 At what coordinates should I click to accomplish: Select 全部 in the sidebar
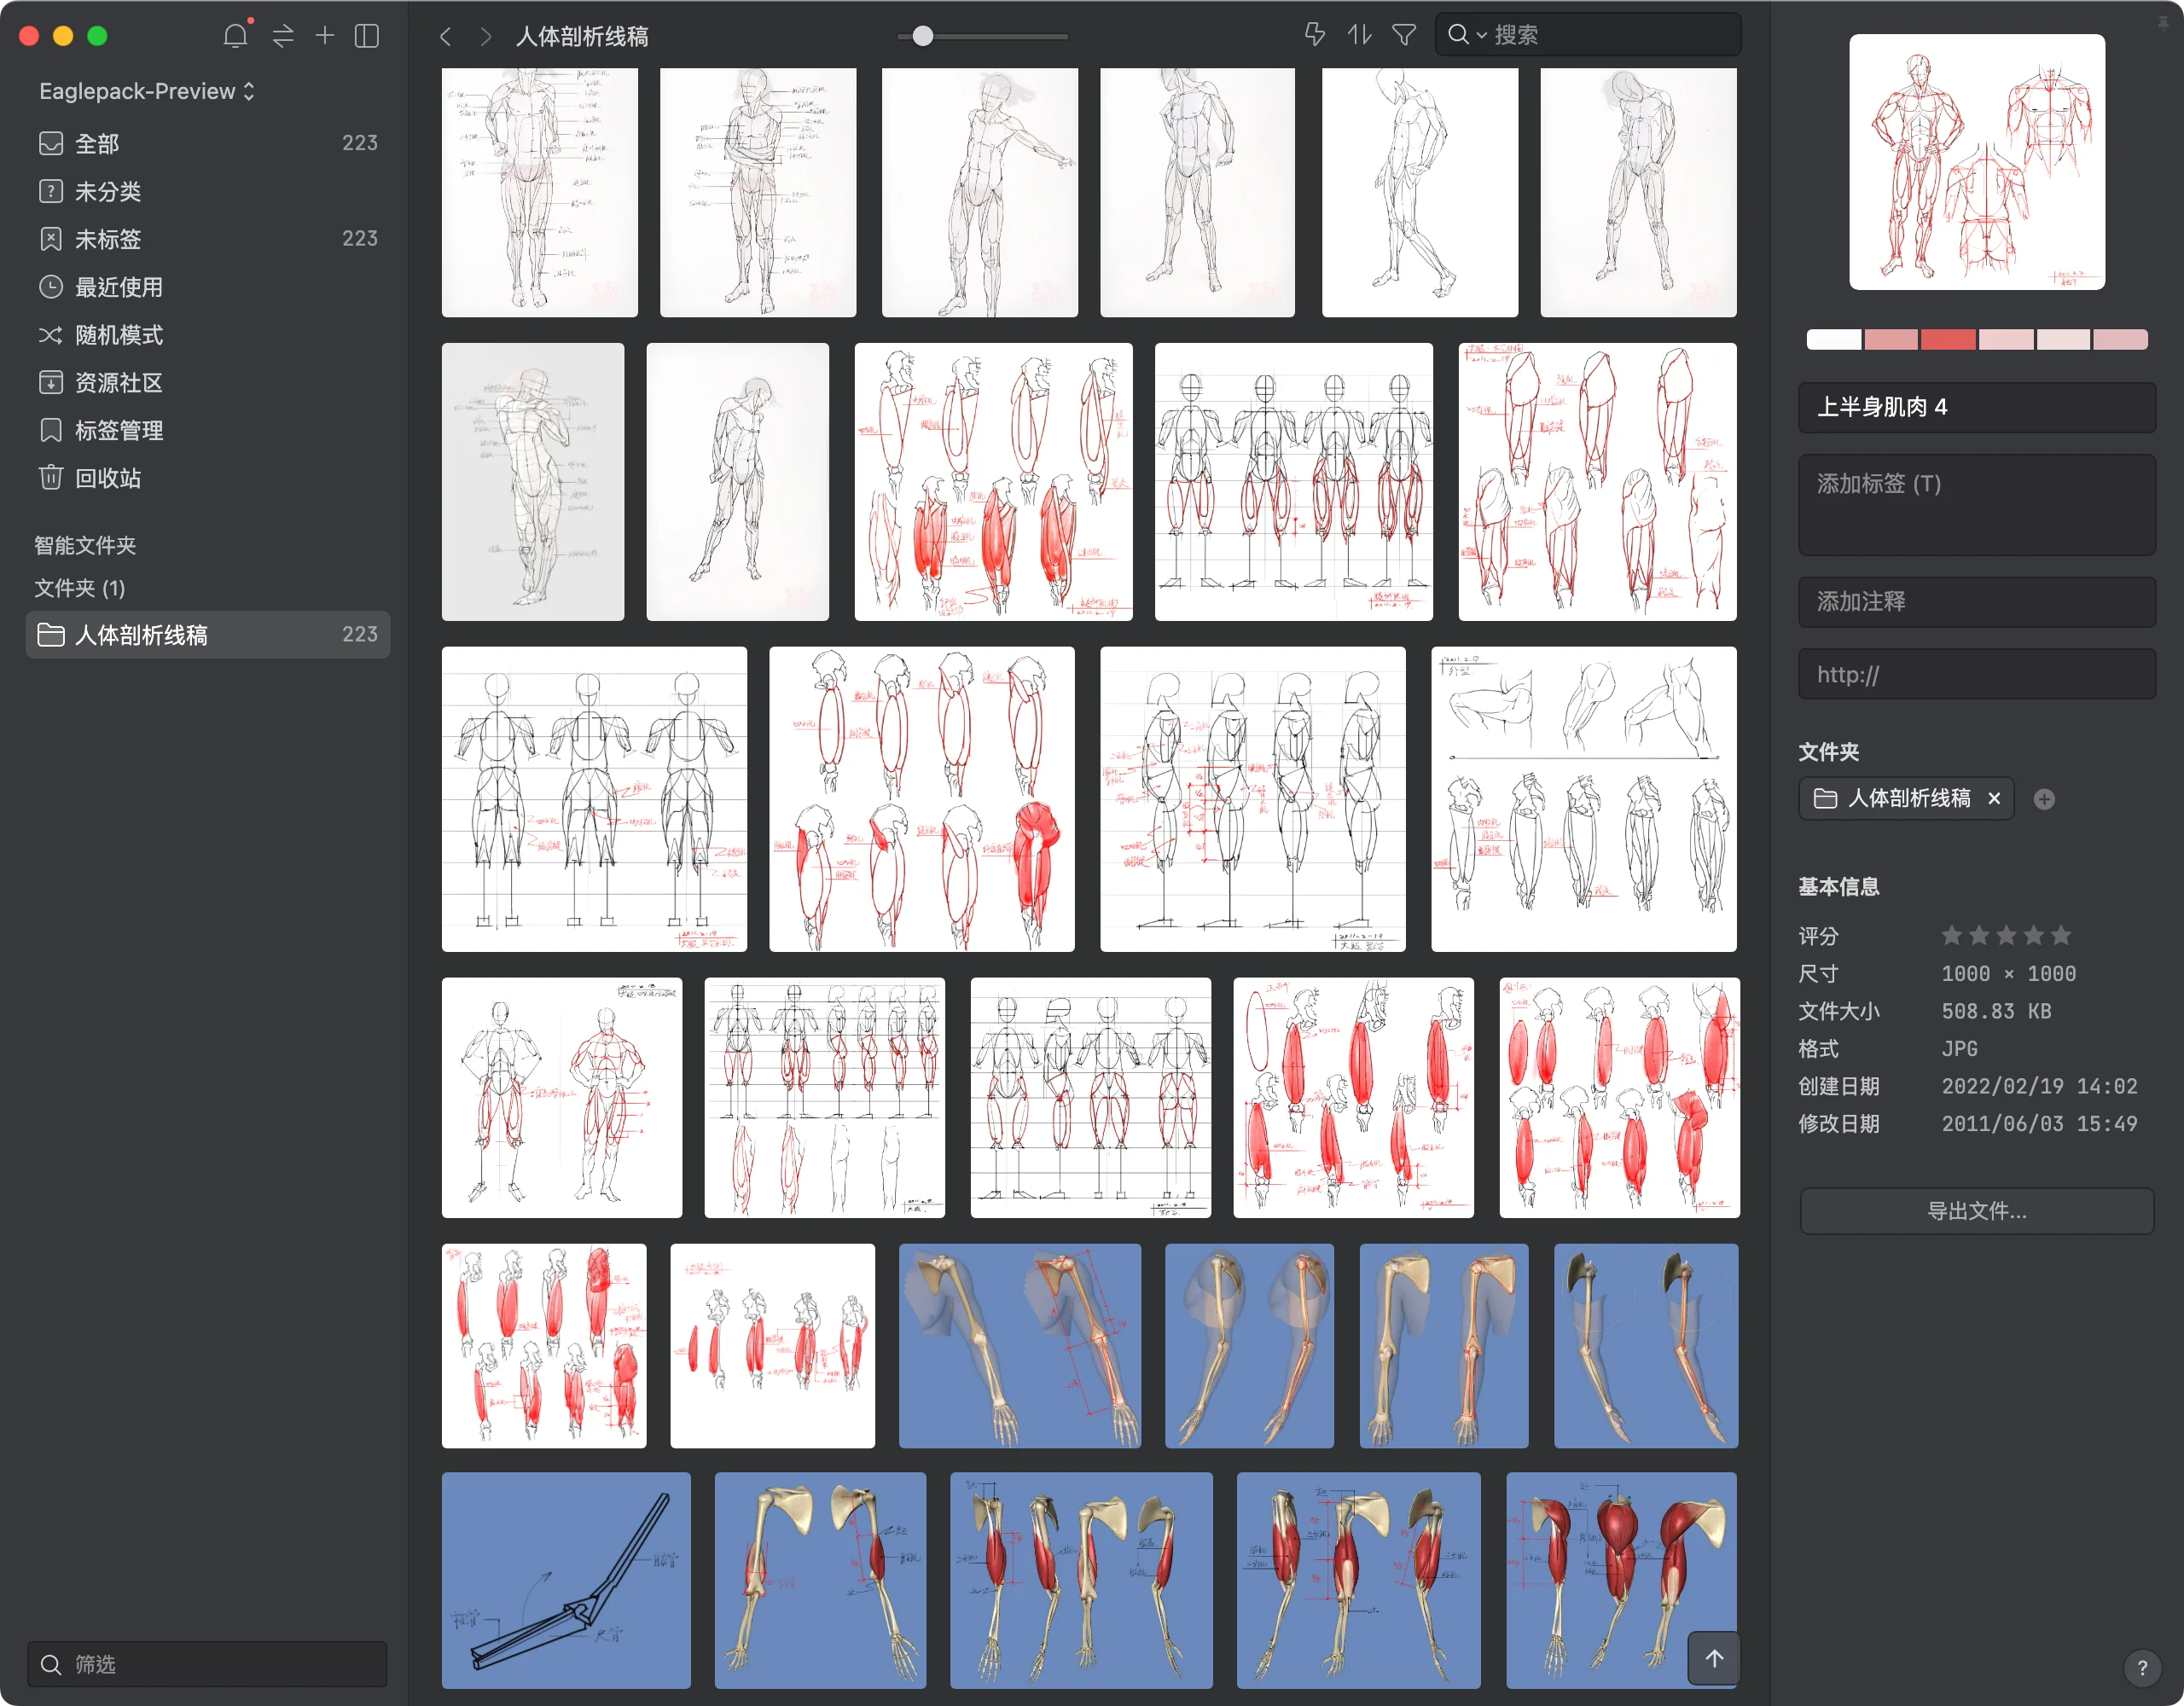click(208, 143)
